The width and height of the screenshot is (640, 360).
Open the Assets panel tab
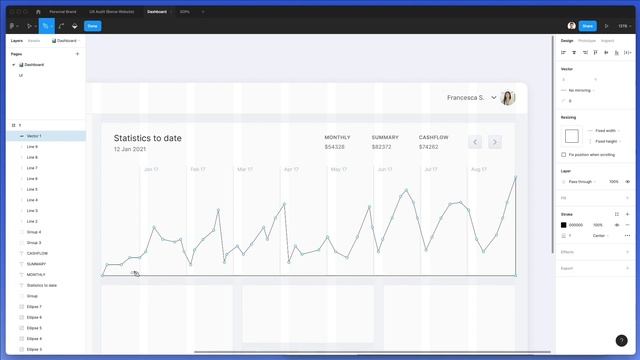click(34, 41)
